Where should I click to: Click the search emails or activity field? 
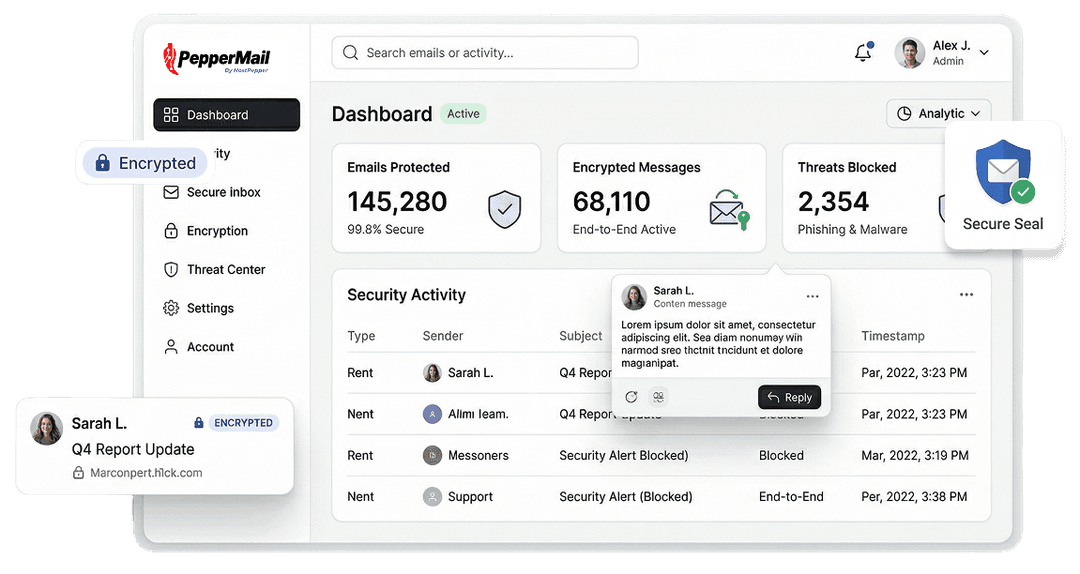click(485, 53)
